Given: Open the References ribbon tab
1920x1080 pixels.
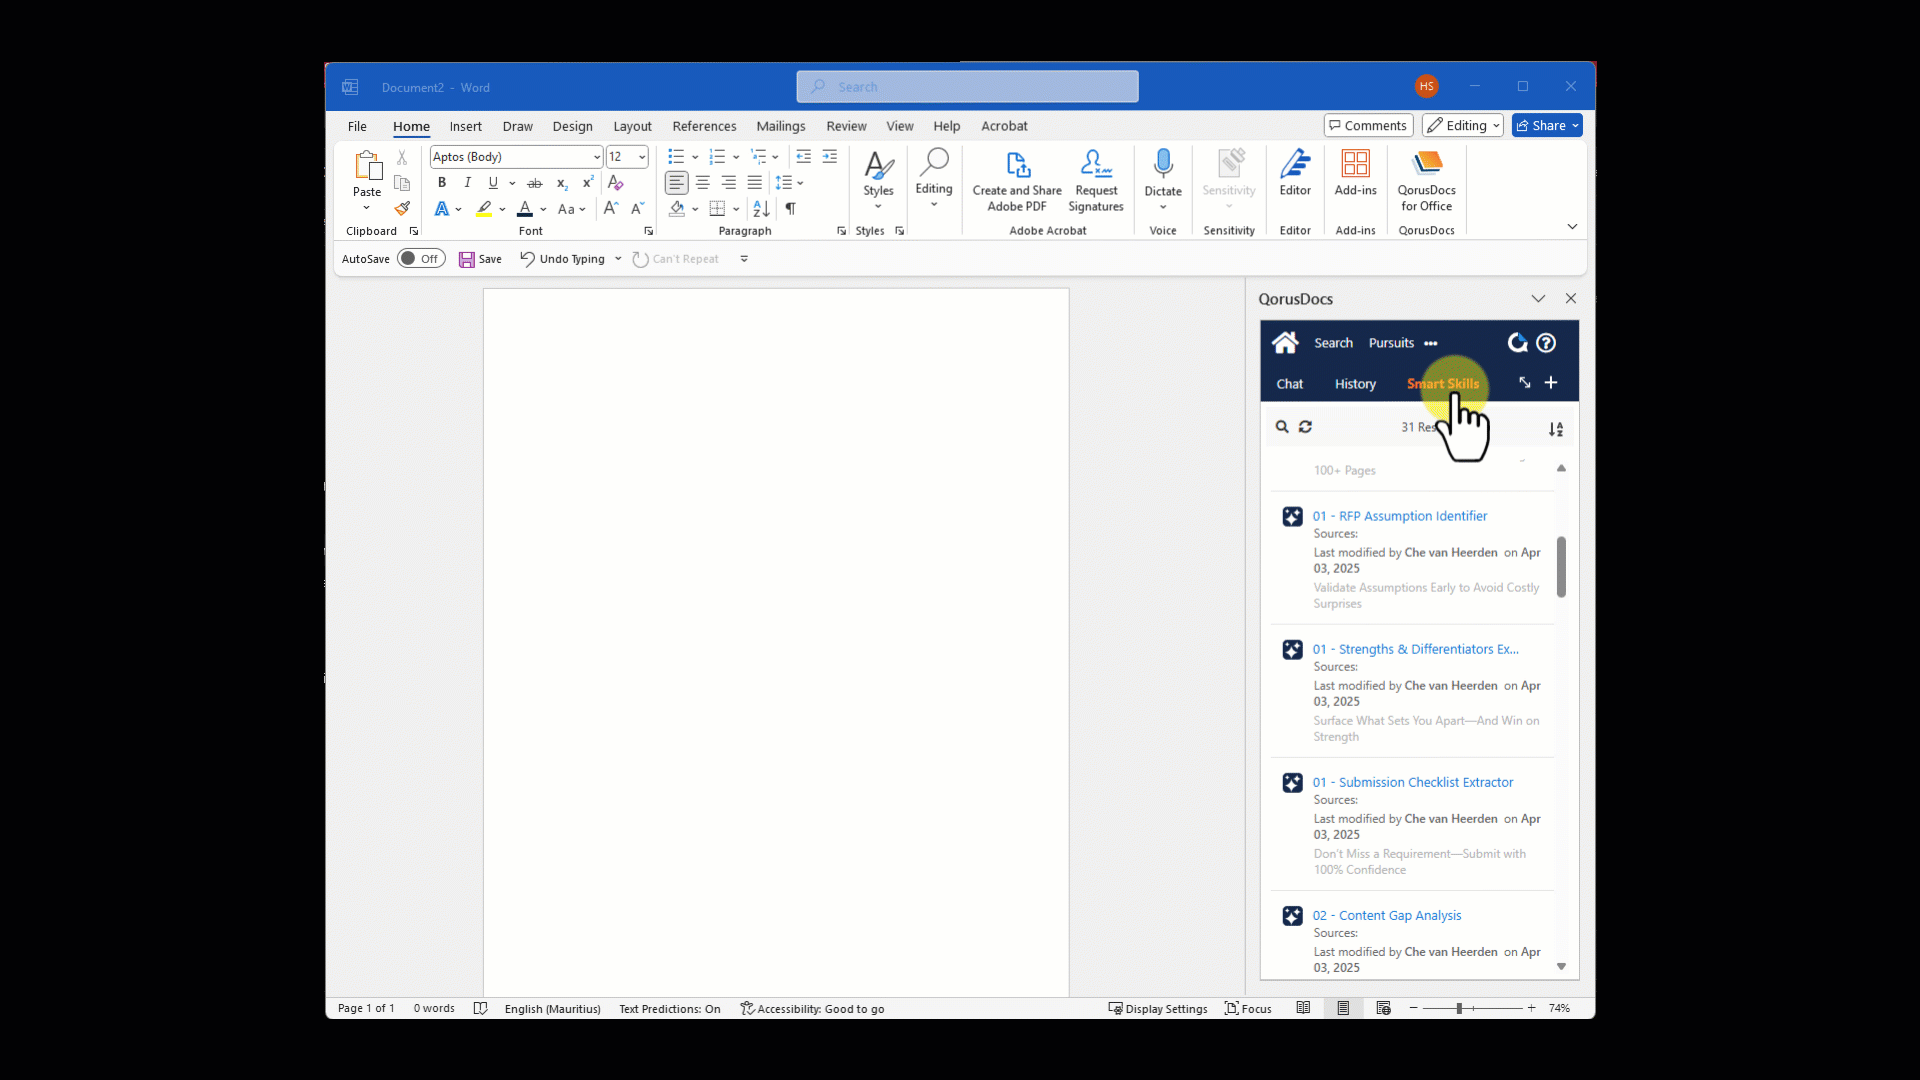Looking at the screenshot, I should 704,126.
